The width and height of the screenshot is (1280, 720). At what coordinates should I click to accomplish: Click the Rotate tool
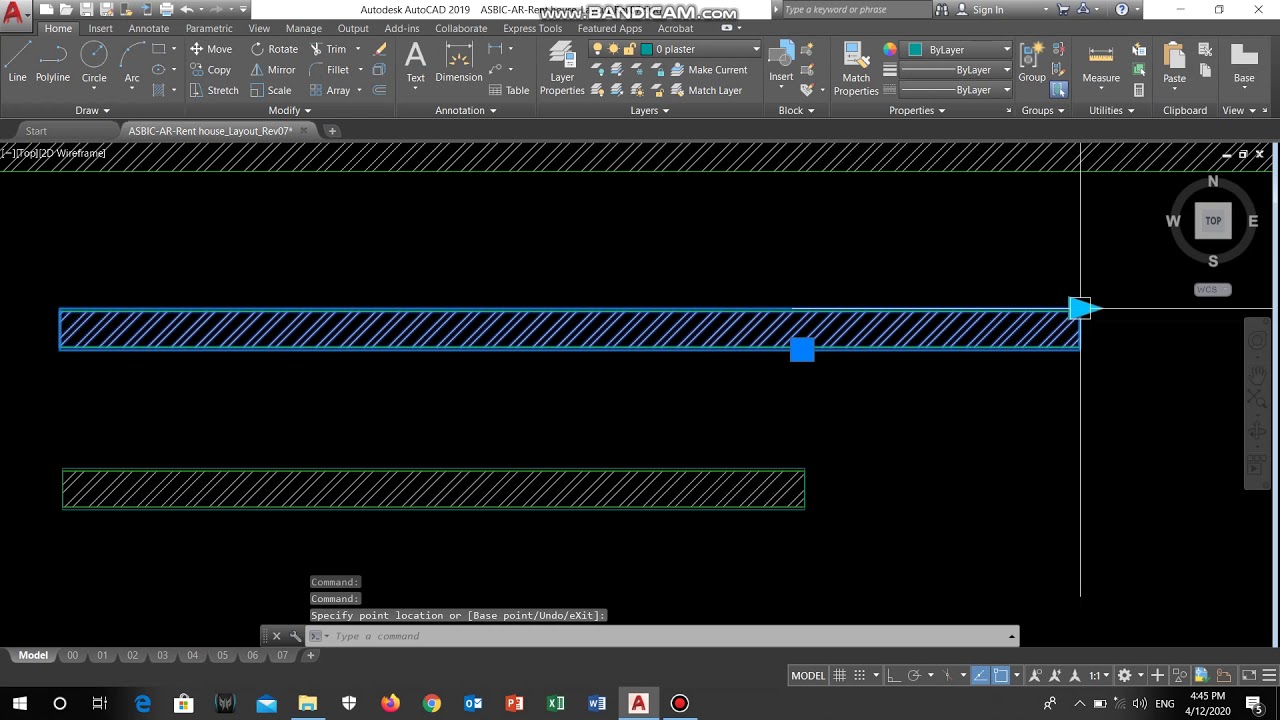point(274,49)
